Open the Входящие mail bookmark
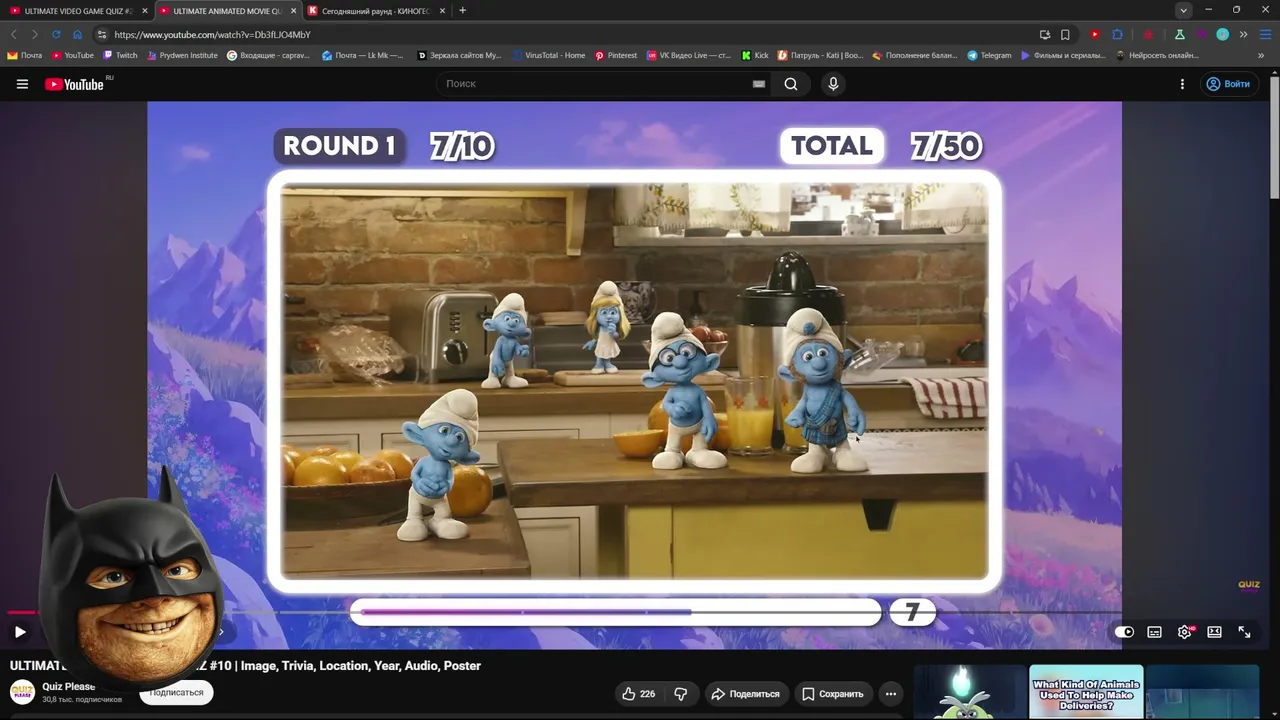Viewport: 1280px width, 720px height. [x=269, y=56]
